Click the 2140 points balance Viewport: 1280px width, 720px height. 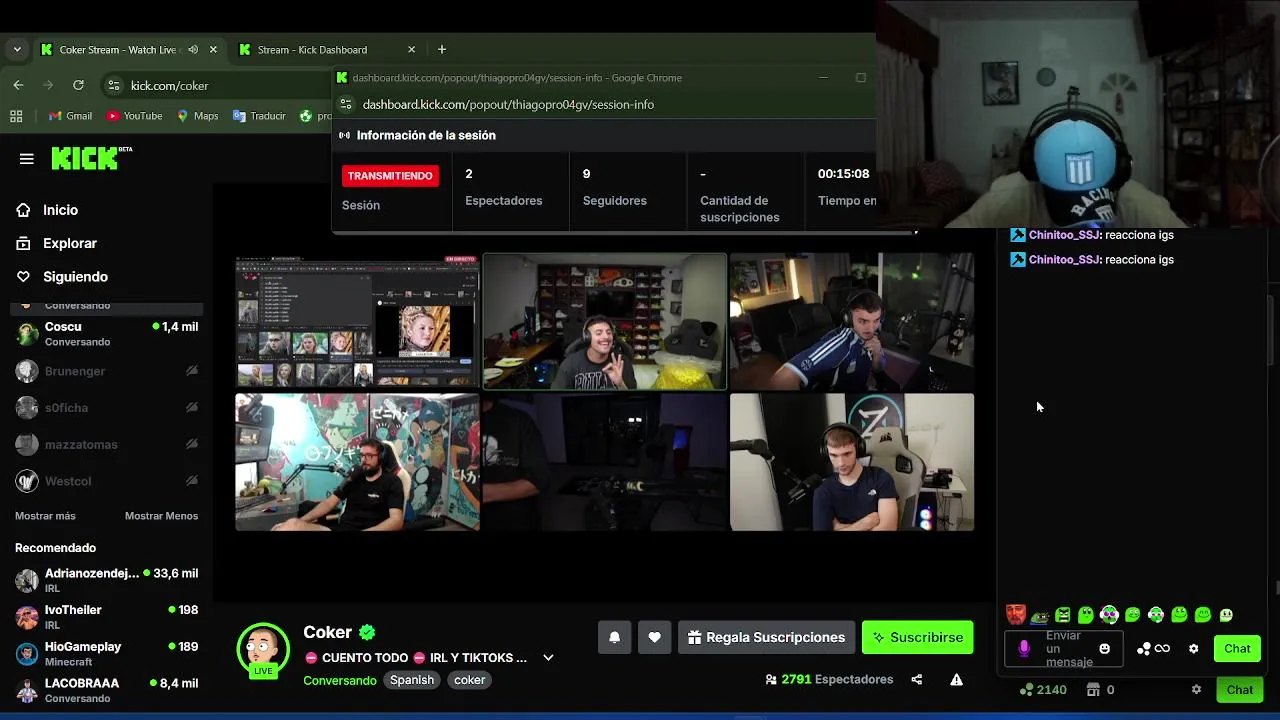[x=1043, y=689]
